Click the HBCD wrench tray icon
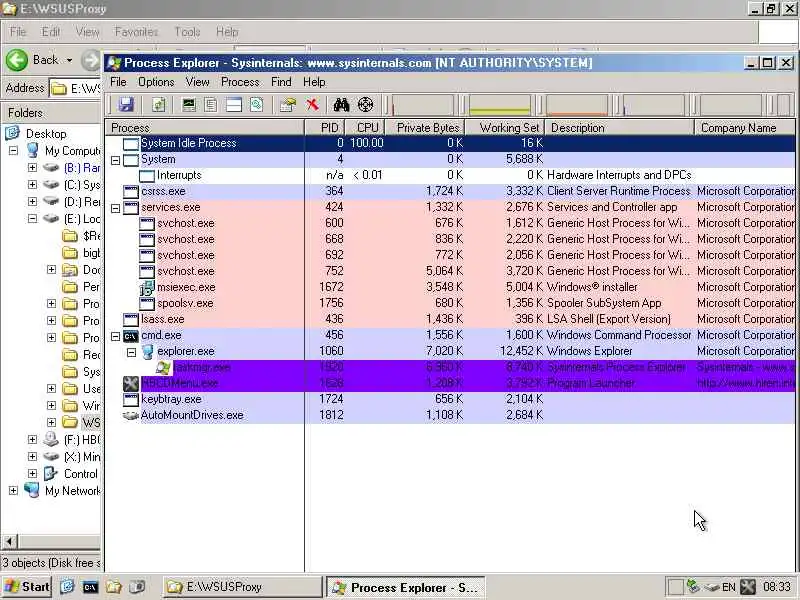Image resolution: width=800 pixels, height=600 pixels. click(x=748, y=587)
